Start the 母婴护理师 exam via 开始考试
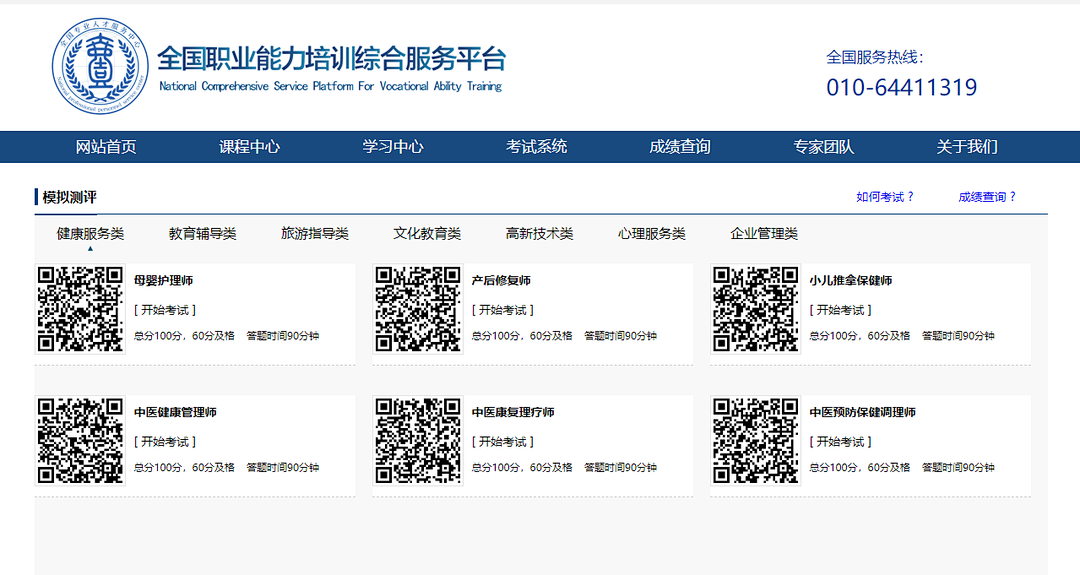Screen dimensions: 1080x575 coord(165,310)
